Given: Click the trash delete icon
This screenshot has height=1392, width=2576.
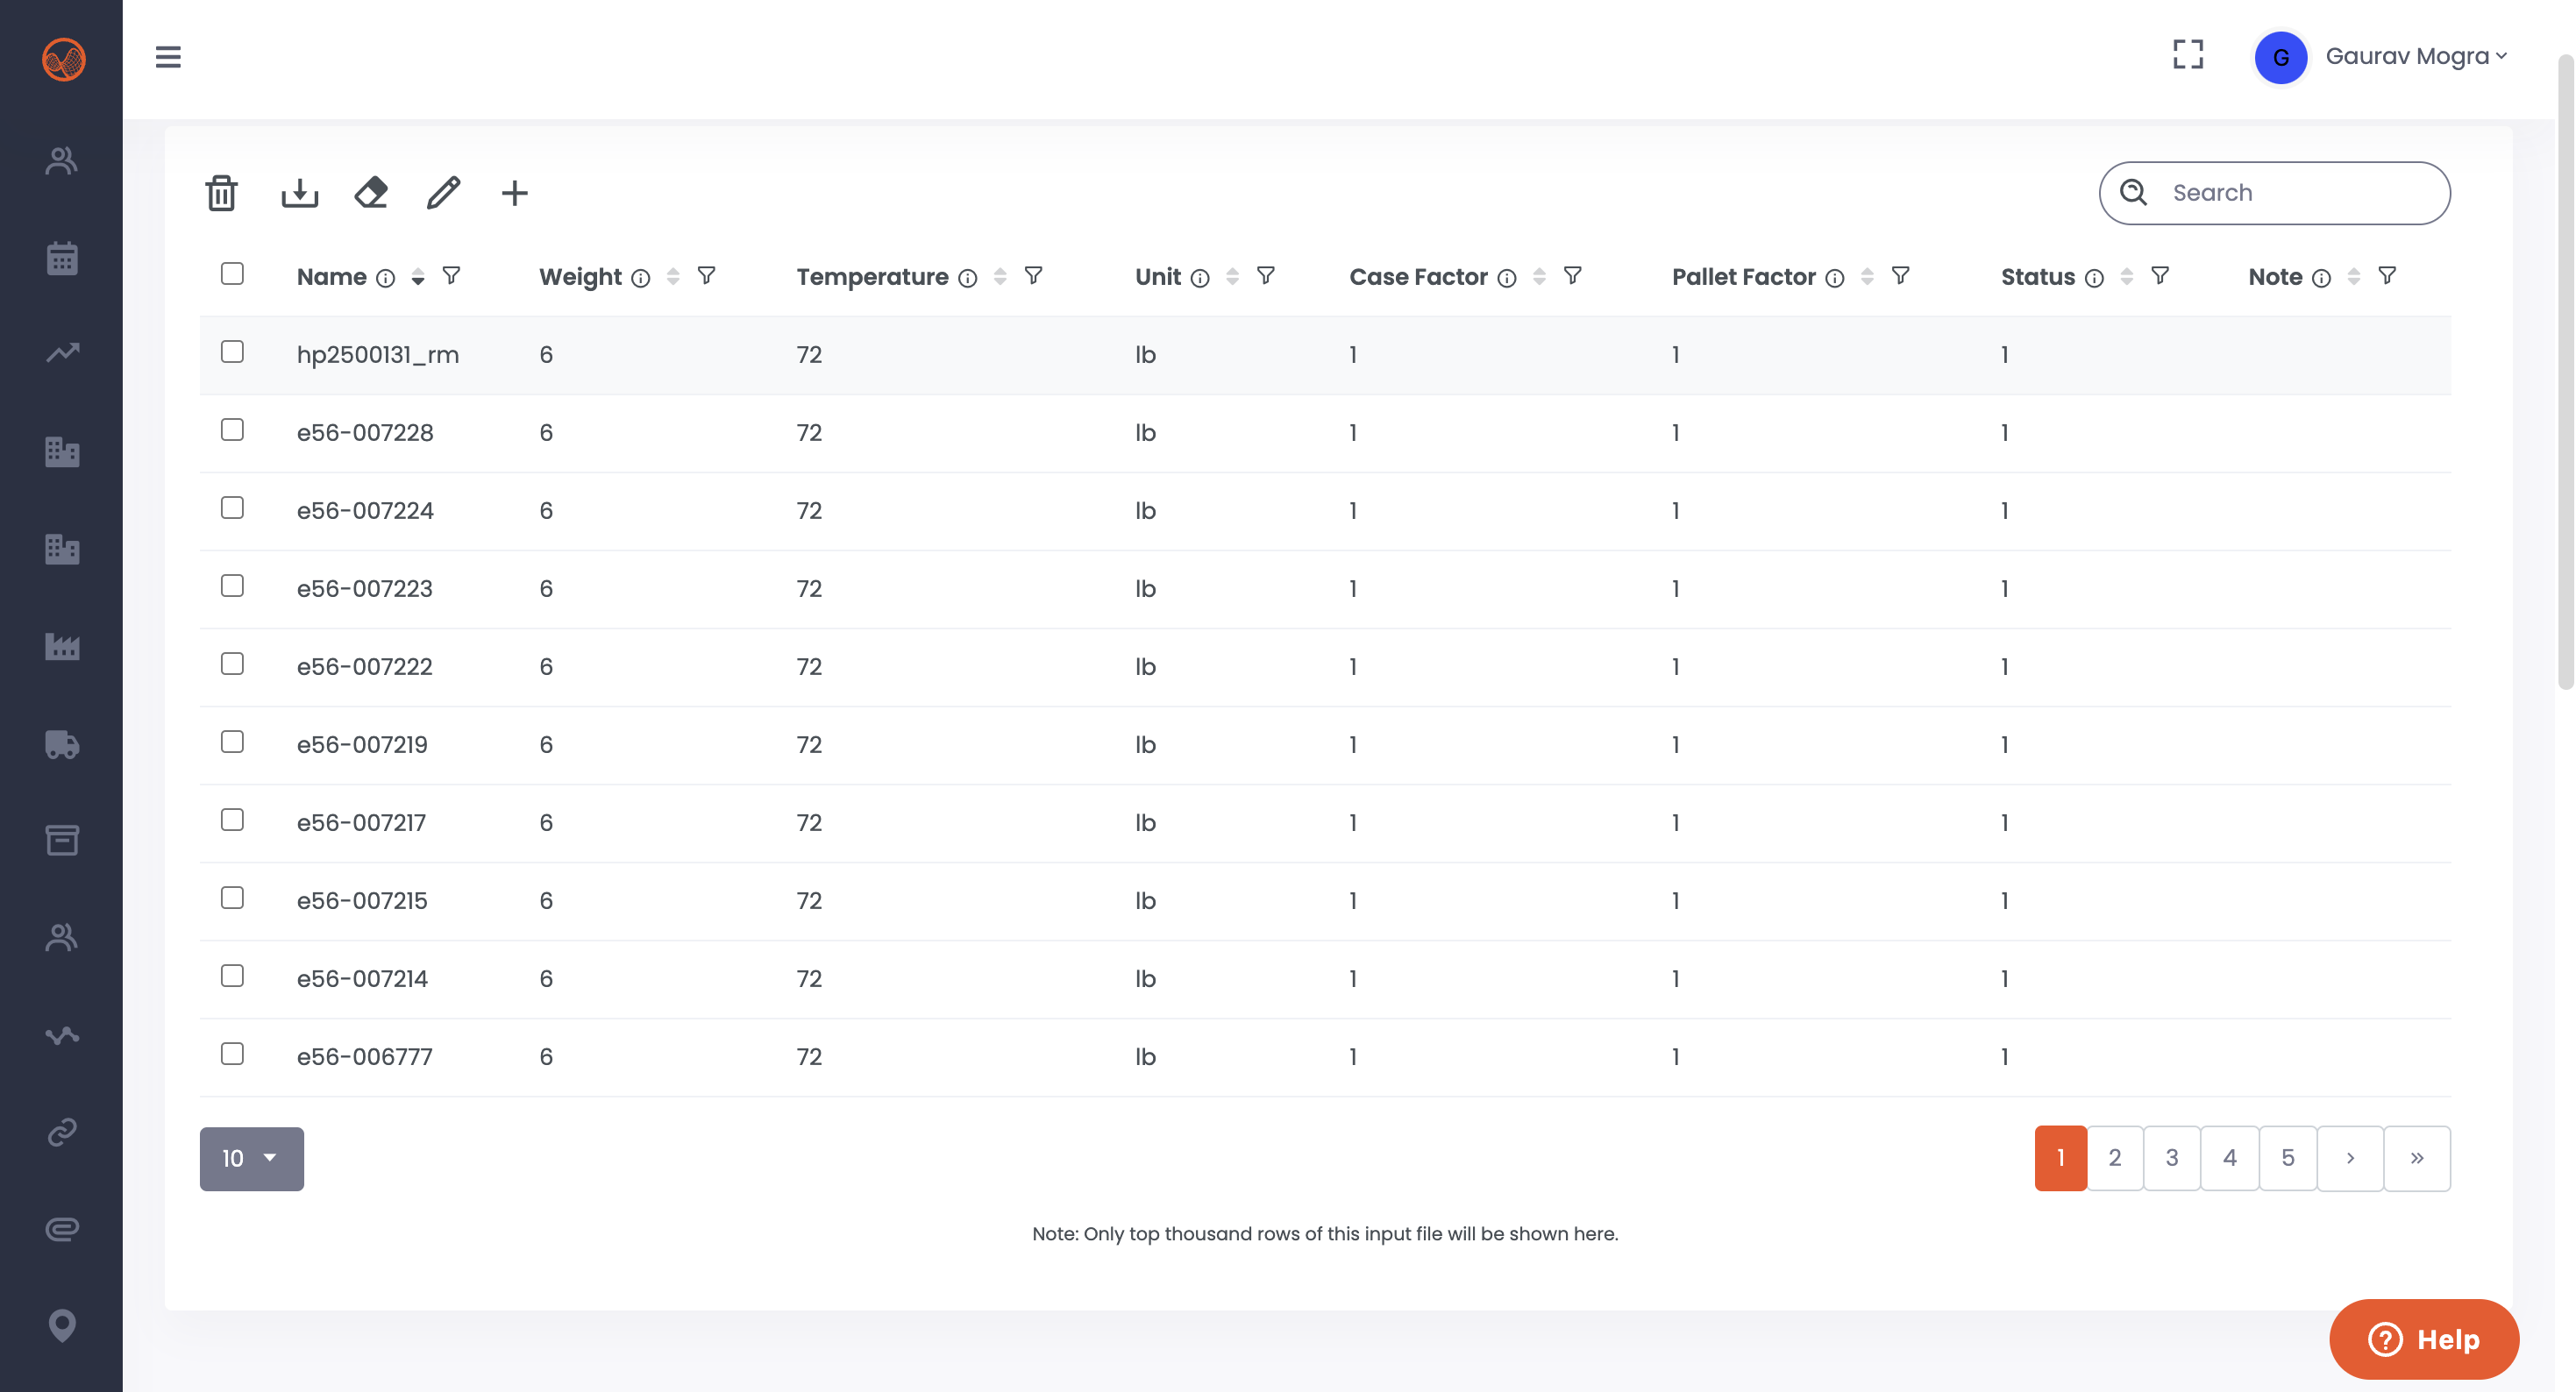Looking at the screenshot, I should click(221, 193).
